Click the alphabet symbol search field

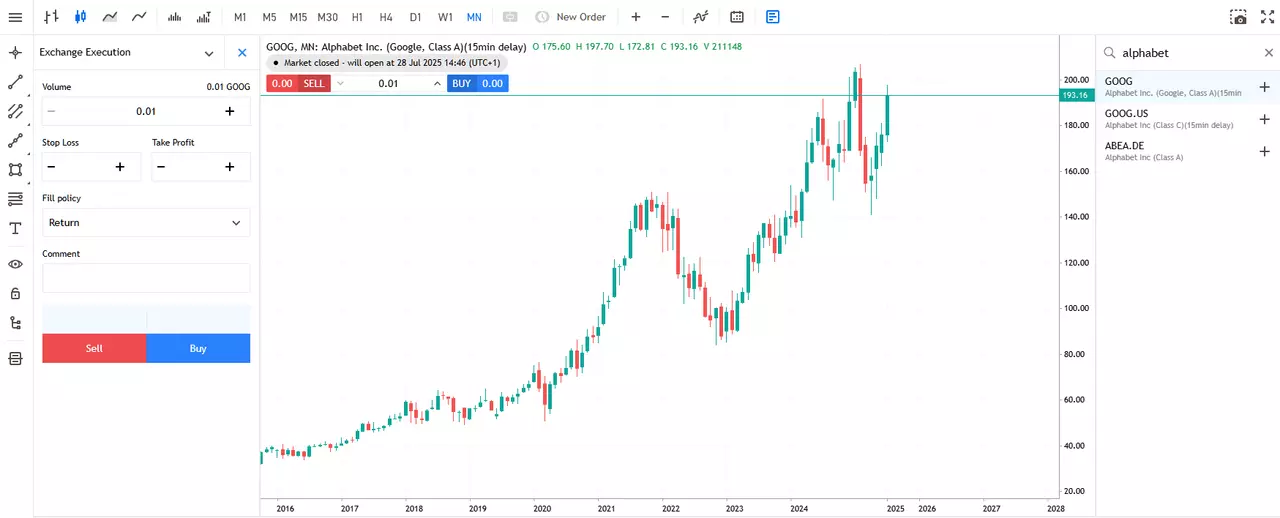pyautogui.click(x=1187, y=53)
